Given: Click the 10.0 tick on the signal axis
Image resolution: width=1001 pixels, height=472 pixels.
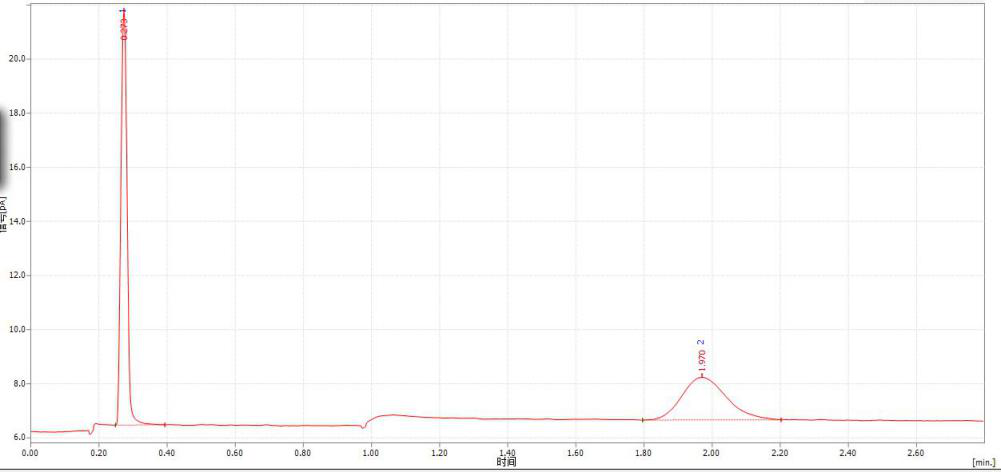Looking at the screenshot, I should [x=15, y=329].
